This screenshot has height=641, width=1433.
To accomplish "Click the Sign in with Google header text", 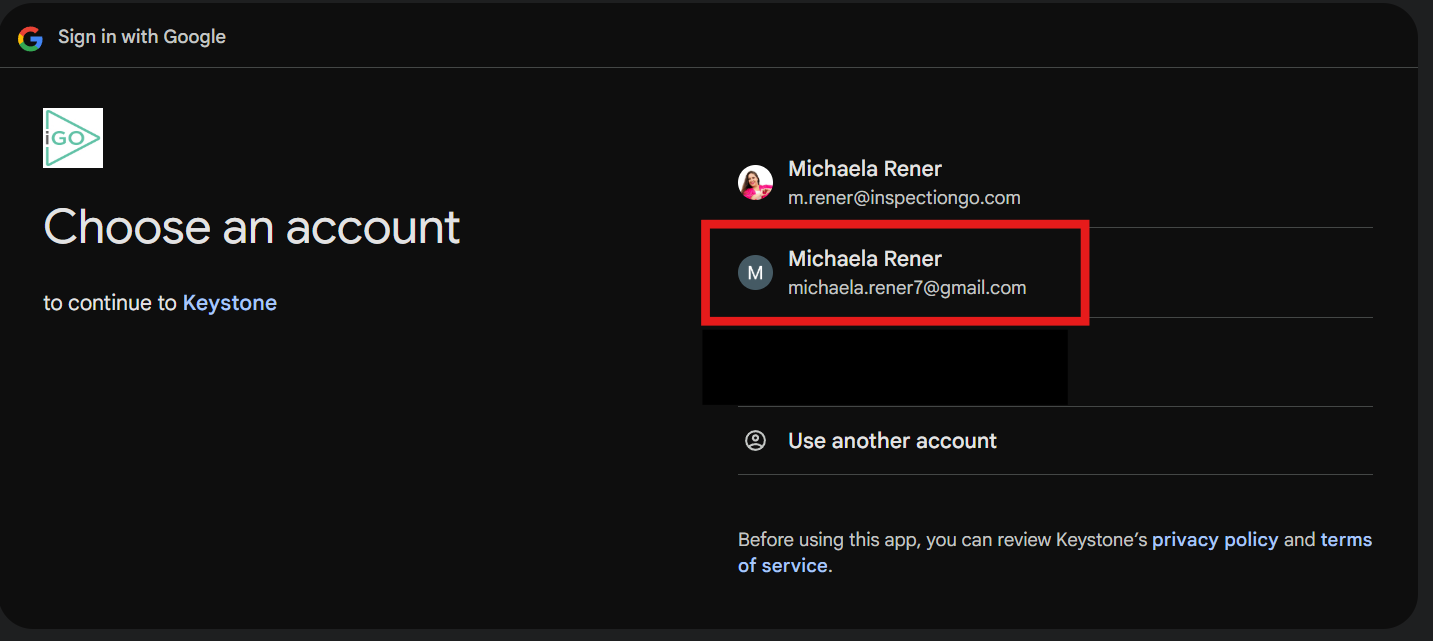I will point(142,37).
